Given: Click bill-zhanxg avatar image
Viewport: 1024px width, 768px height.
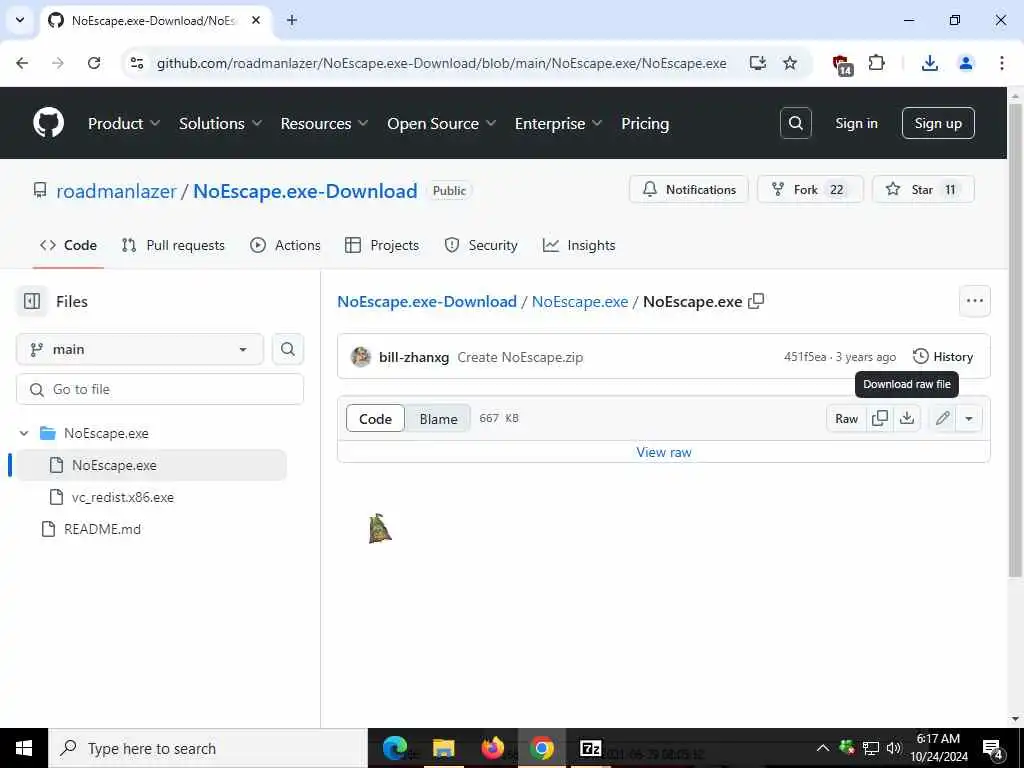Looking at the screenshot, I should point(360,357).
